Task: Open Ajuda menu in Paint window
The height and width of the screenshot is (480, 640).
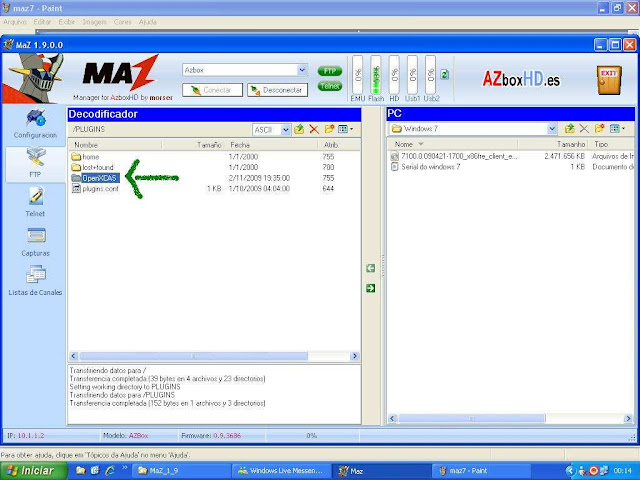Action: click(x=147, y=22)
